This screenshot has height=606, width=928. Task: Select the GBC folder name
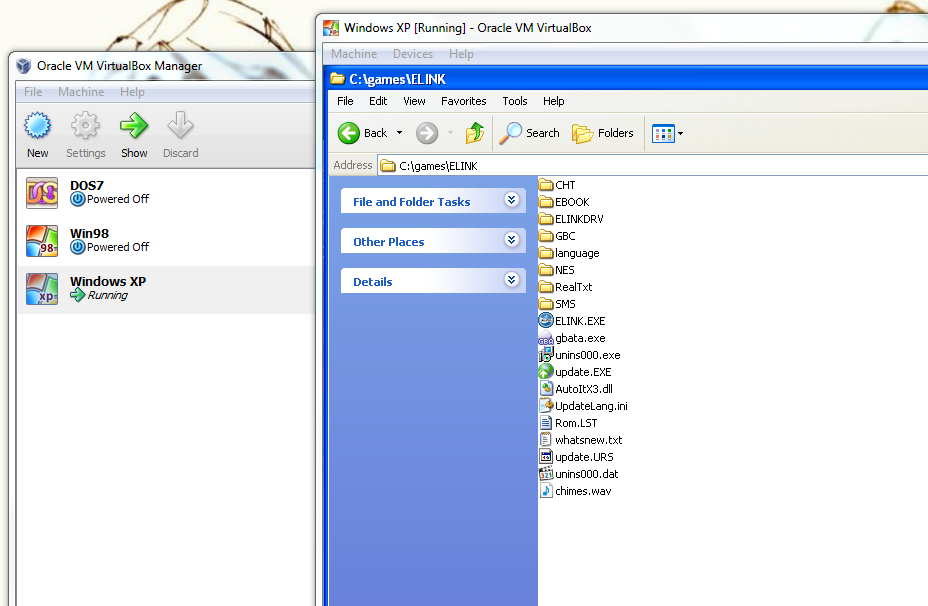[565, 236]
